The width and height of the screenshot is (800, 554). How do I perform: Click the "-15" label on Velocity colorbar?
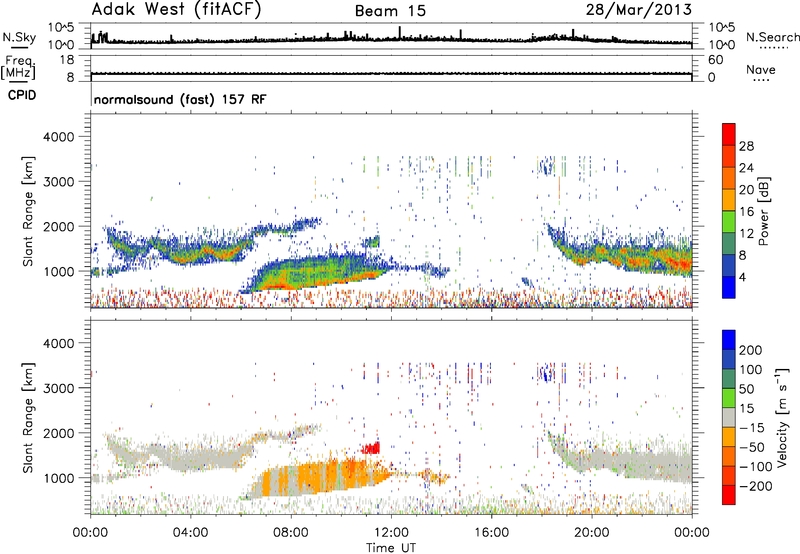(x=751, y=428)
